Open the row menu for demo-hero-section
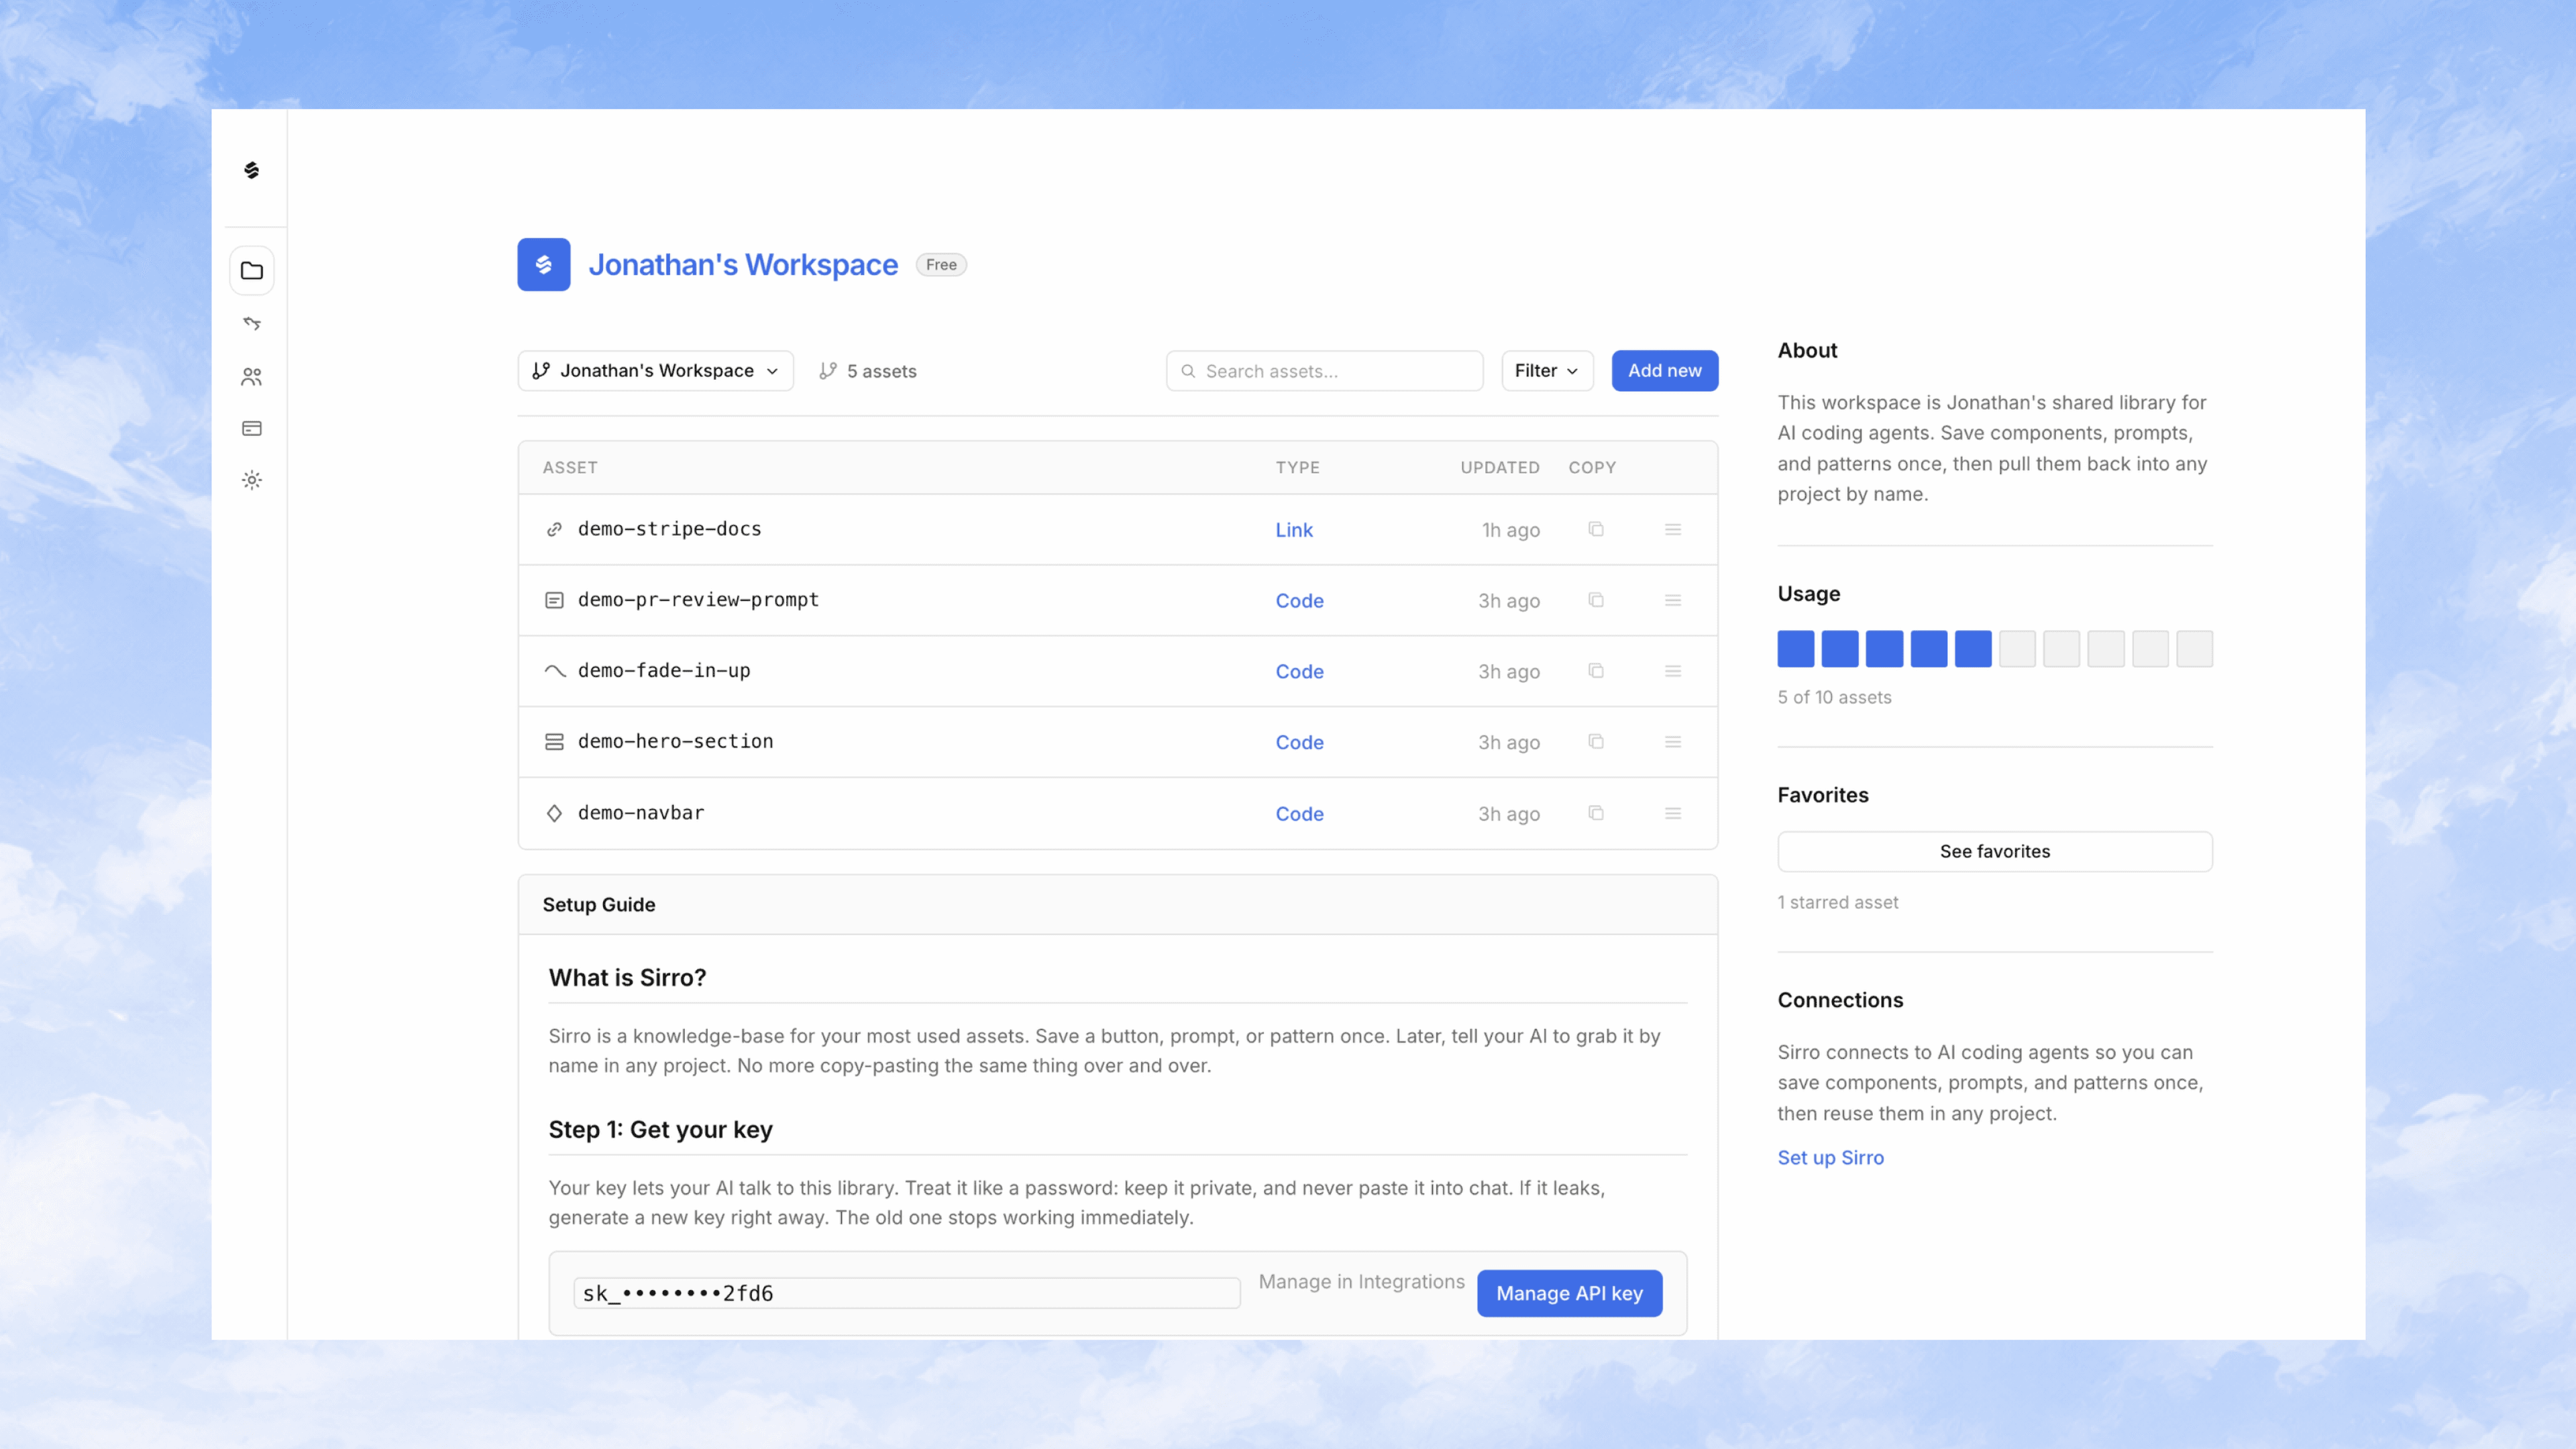Image resolution: width=2576 pixels, height=1449 pixels. [x=1673, y=742]
